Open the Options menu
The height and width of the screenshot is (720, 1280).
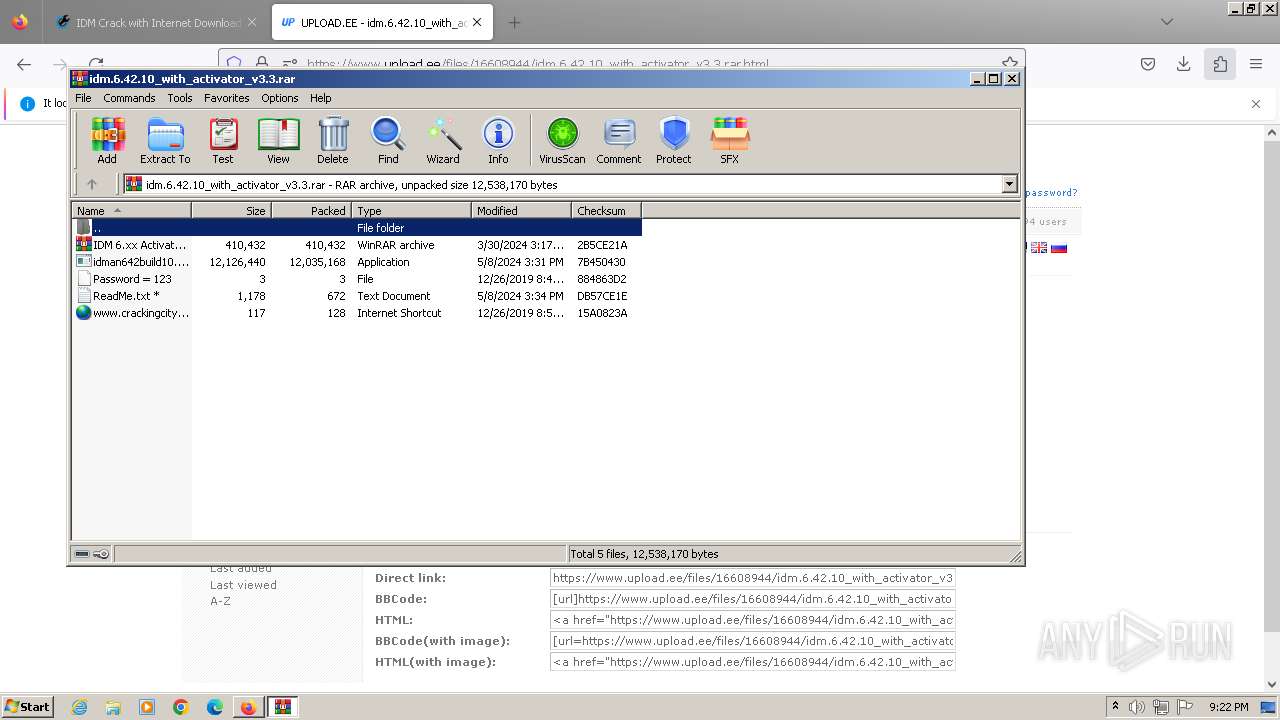click(x=280, y=98)
